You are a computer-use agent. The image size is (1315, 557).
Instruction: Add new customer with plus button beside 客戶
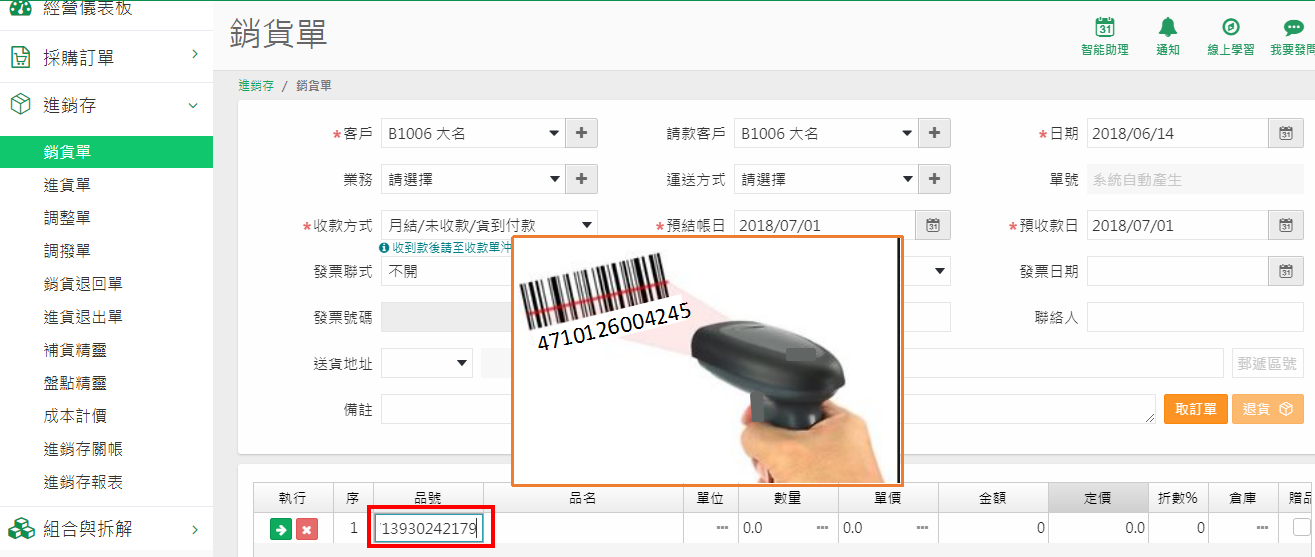[582, 133]
